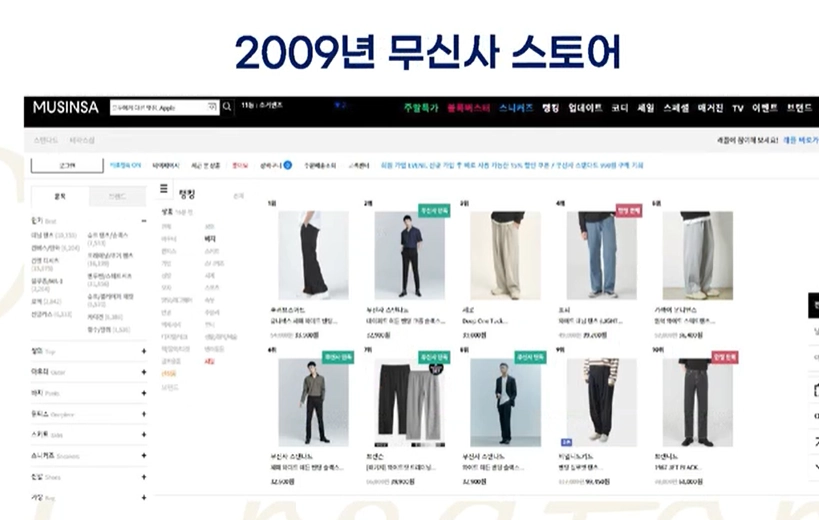Open the 매거진 menu item
Screen dimensions: 819x520
coord(710,108)
